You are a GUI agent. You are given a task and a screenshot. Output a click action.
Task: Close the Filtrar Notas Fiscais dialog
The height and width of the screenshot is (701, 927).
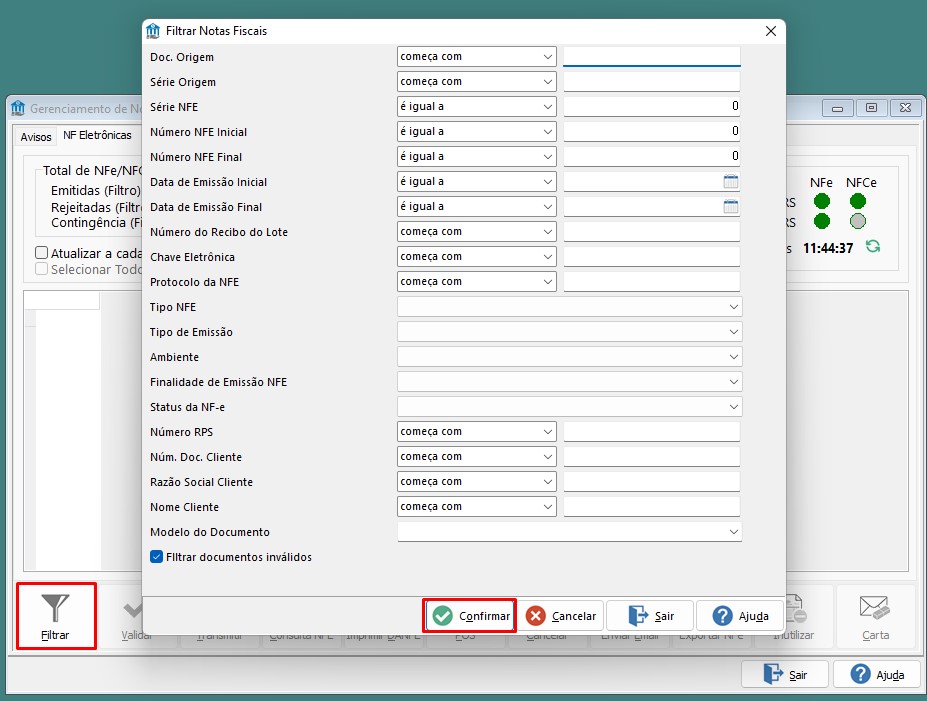point(770,31)
